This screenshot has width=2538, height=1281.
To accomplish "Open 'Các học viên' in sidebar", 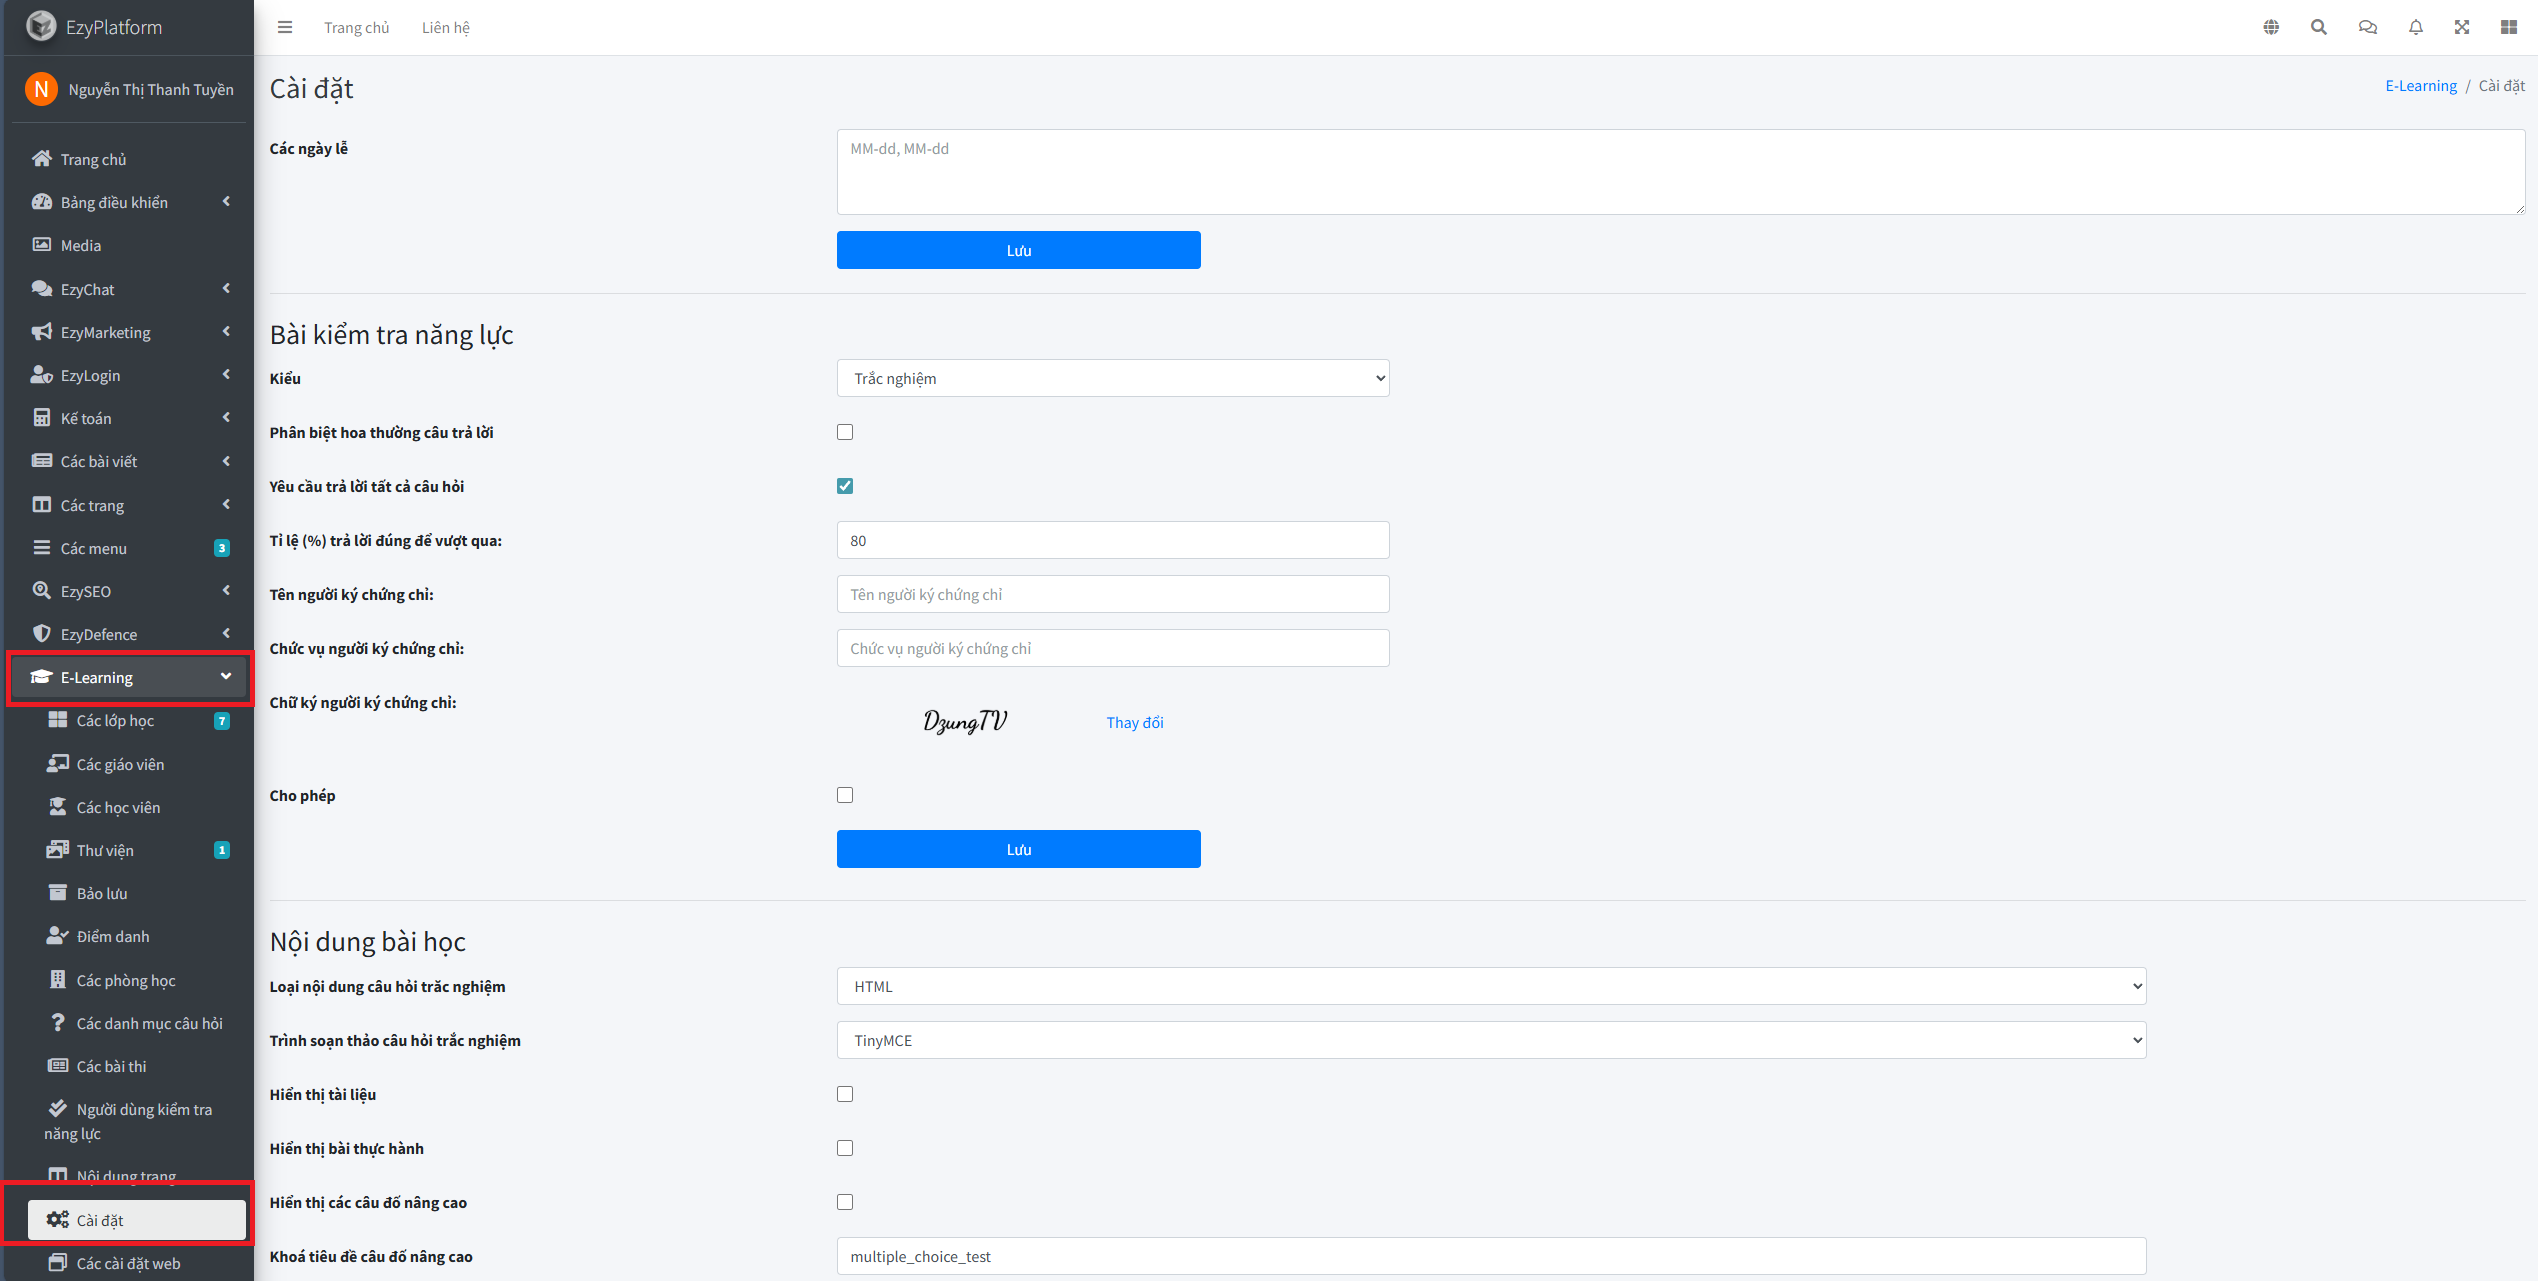I will (118, 807).
